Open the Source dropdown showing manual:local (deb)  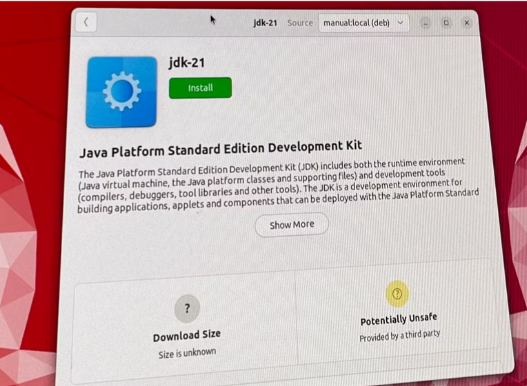pyautogui.click(x=364, y=23)
